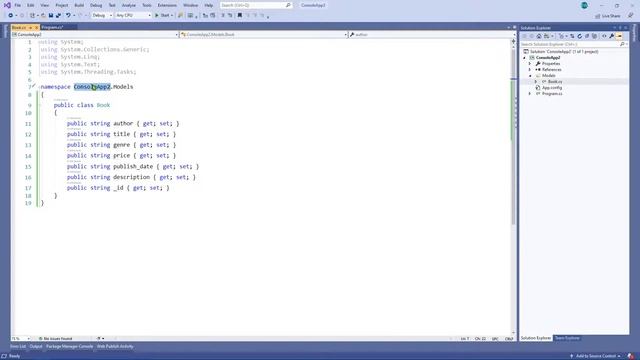Image resolution: width=640 pixels, height=360 pixels.
Task: Click the Visual Studio logo icon
Action: pyautogui.click(x=7, y=5)
